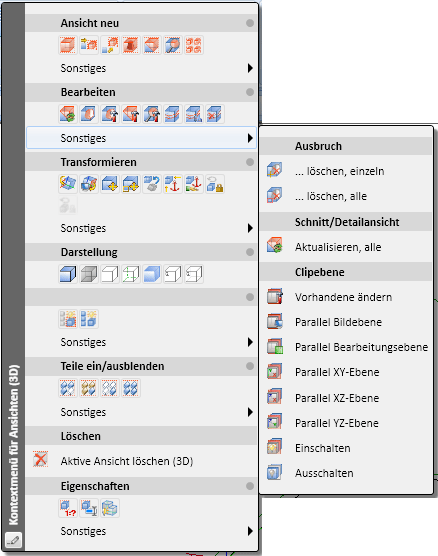Expand Sonstiges under Teile ein/ausblenden
The image size is (438, 556).
pos(141,412)
